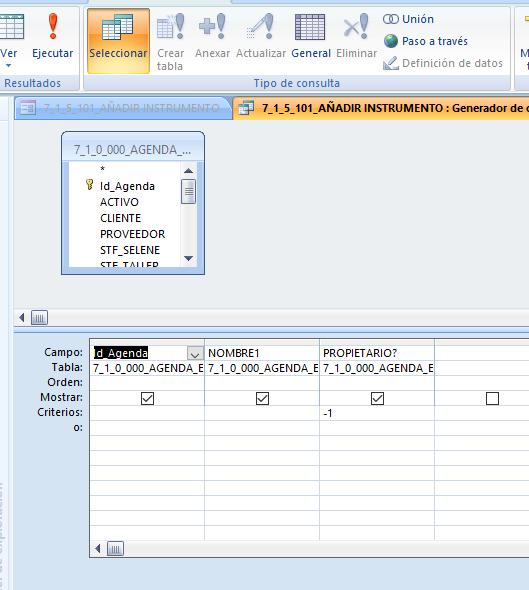Run the query with Ejecutar

(x=53, y=36)
